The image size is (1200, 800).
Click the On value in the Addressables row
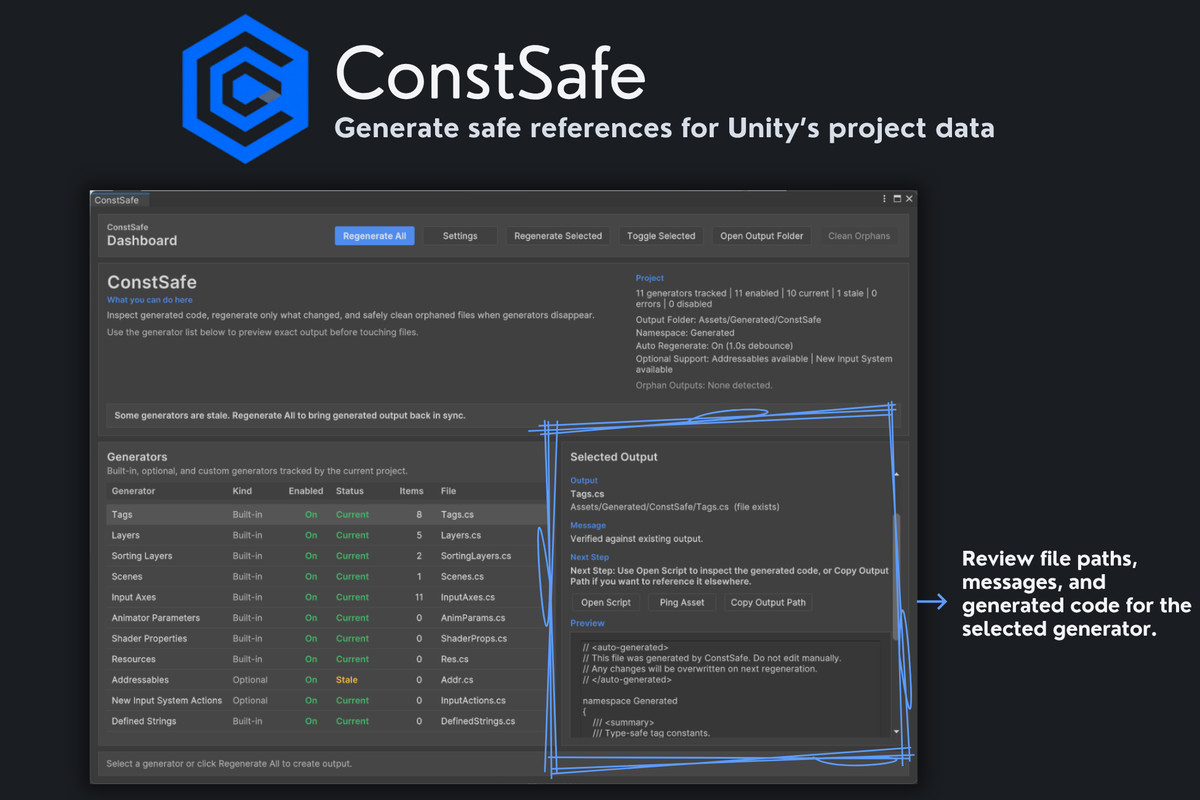311,680
